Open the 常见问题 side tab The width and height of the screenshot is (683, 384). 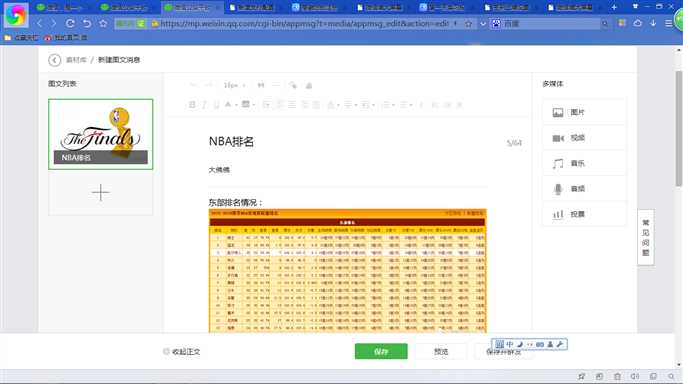point(646,237)
